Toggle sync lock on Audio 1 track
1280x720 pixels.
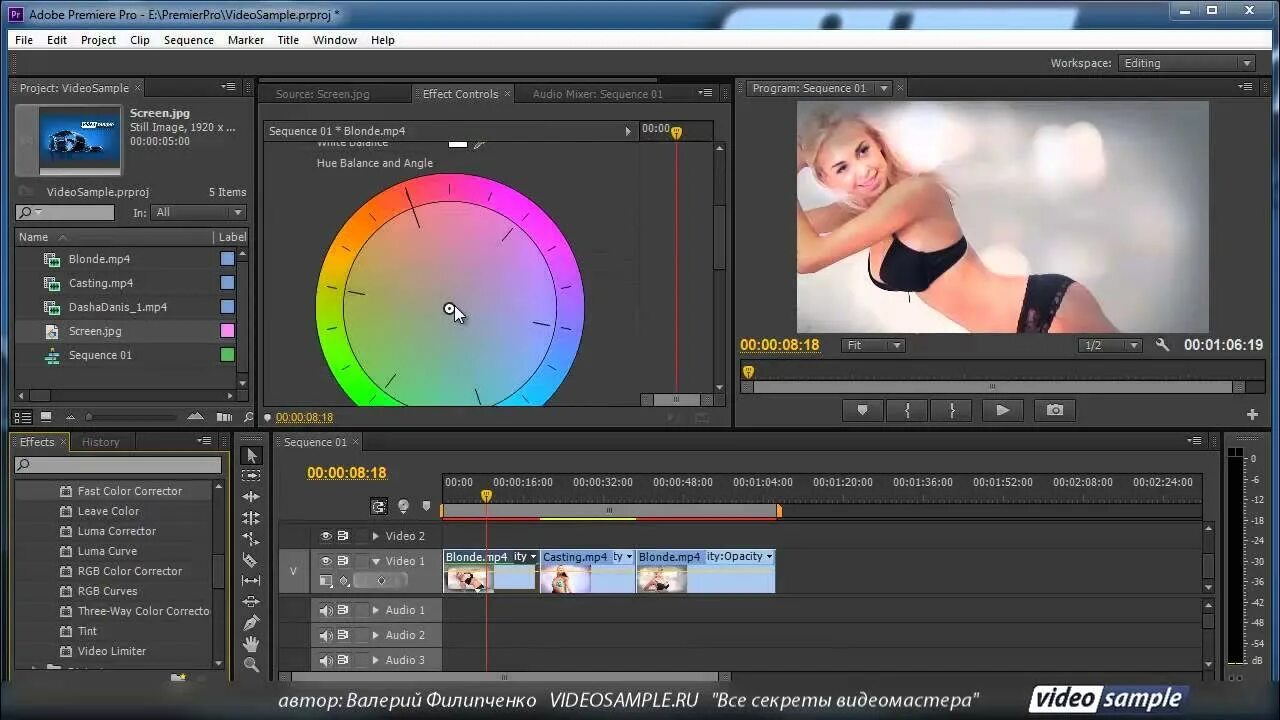coord(343,610)
